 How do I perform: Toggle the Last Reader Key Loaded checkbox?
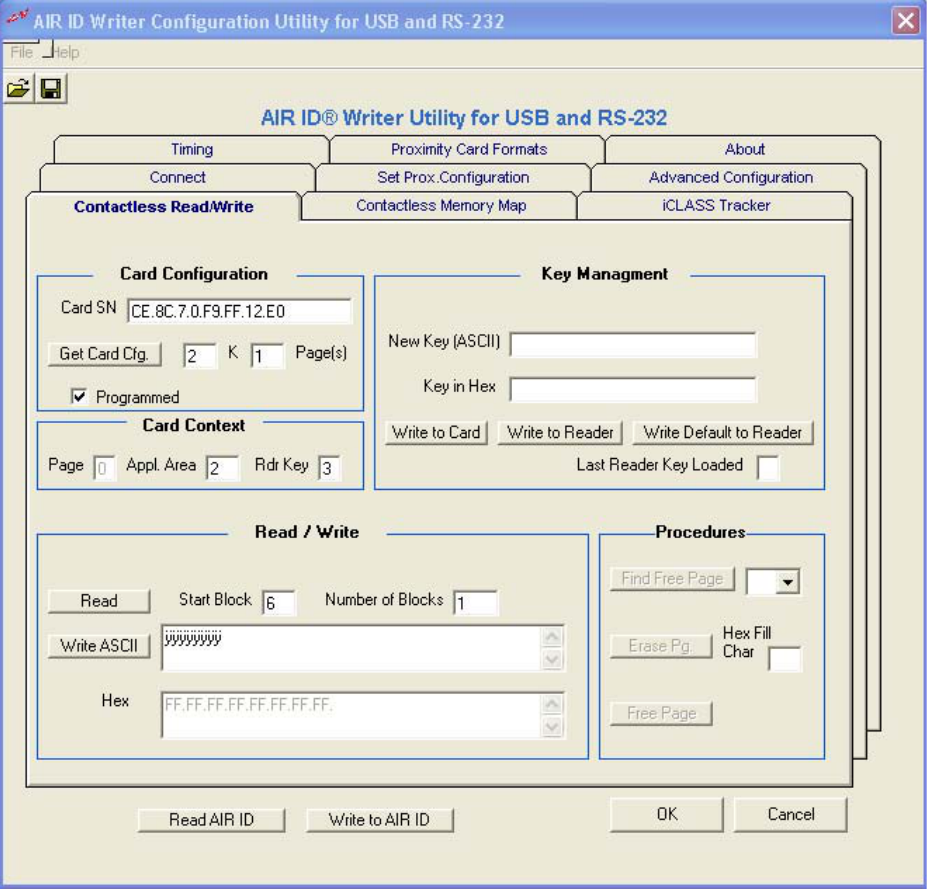[768, 468]
